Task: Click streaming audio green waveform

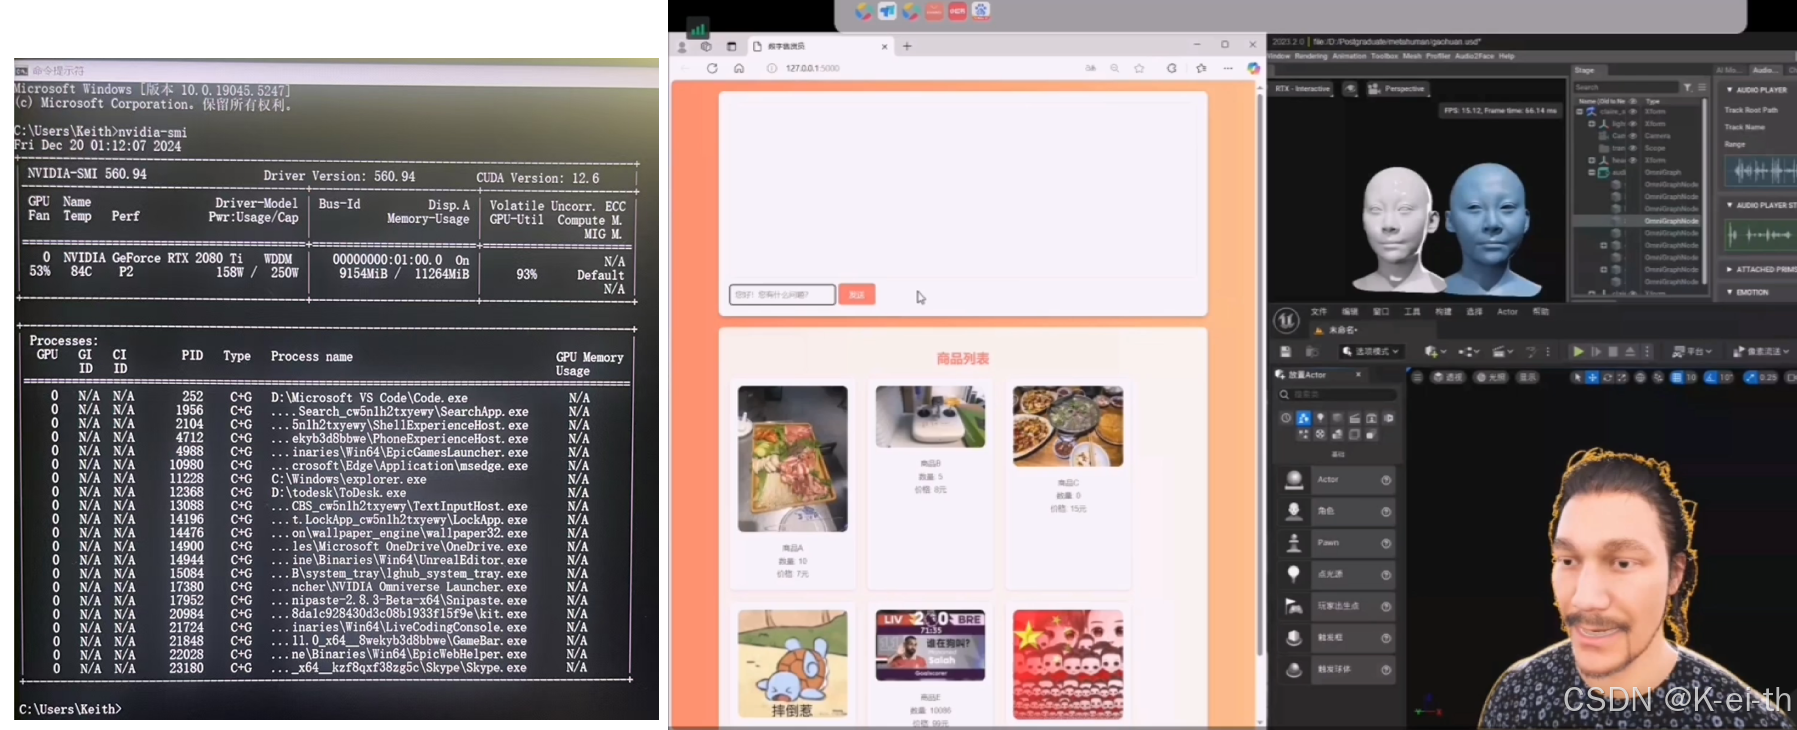Action: (x=1761, y=235)
